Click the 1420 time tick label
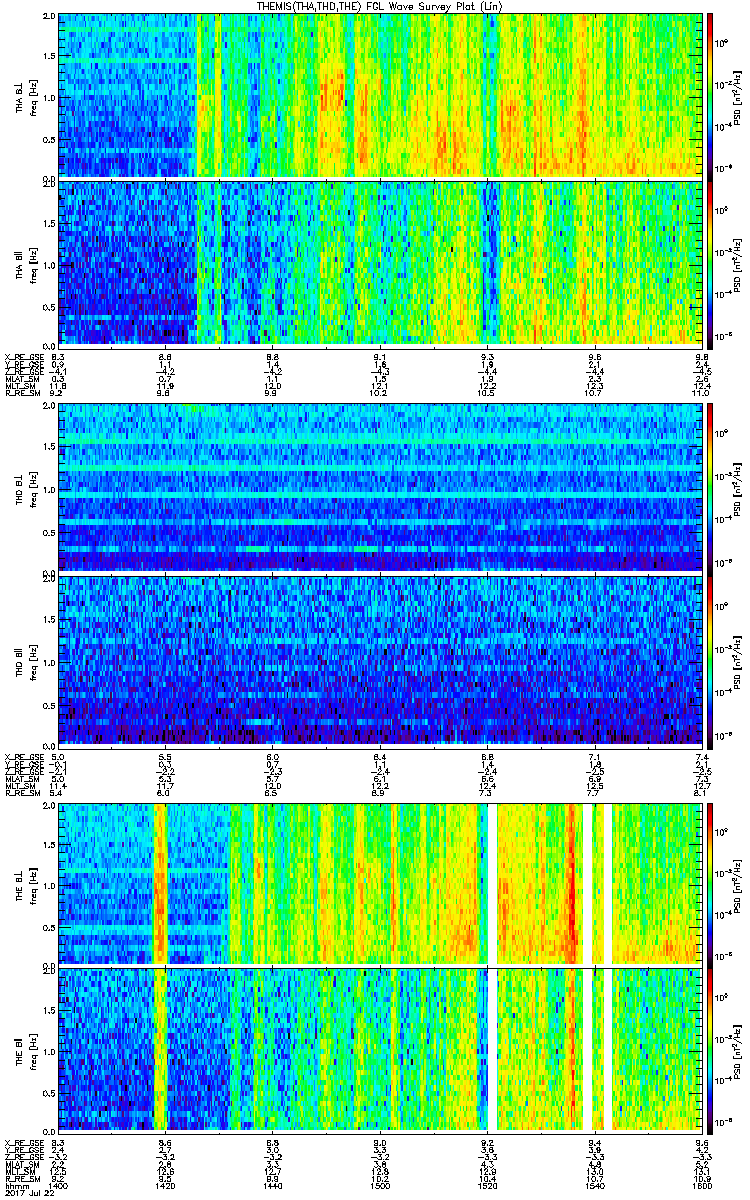Image resolution: width=750 pixels, height=1200 pixels. [165, 1184]
